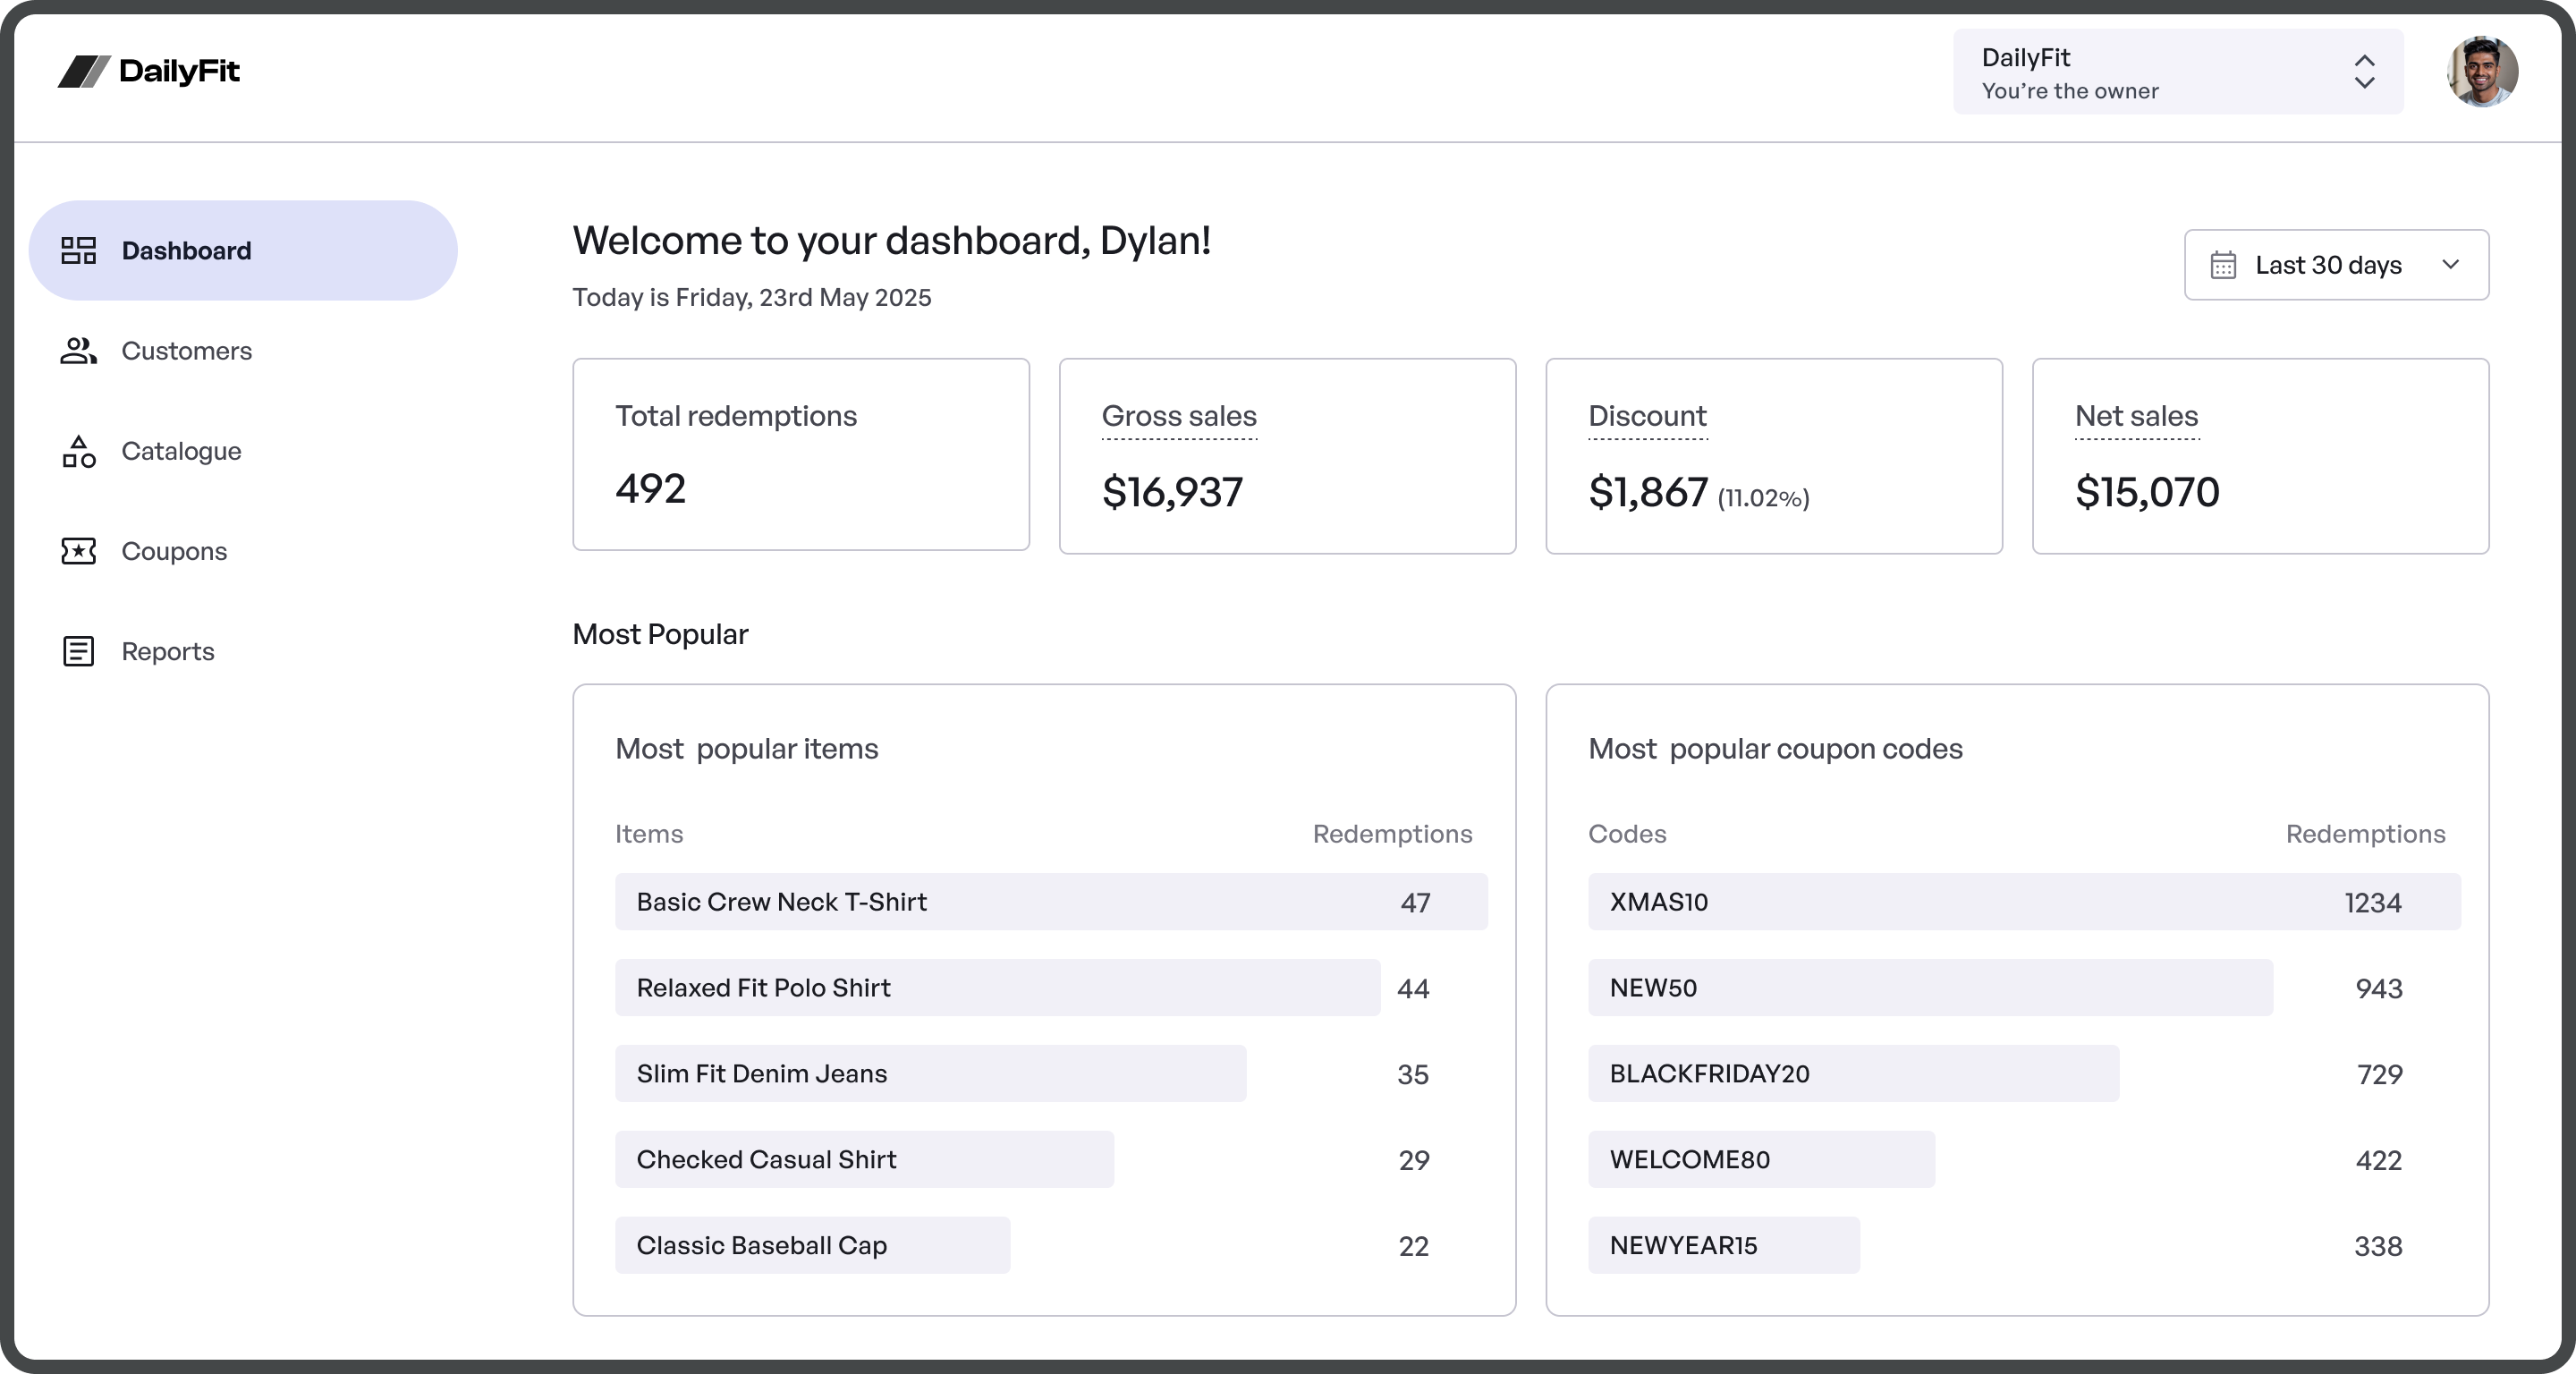Viewport: 2576px width, 1374px height.
Task: Click the Coupons ticket icon
Action: (78, 551)
